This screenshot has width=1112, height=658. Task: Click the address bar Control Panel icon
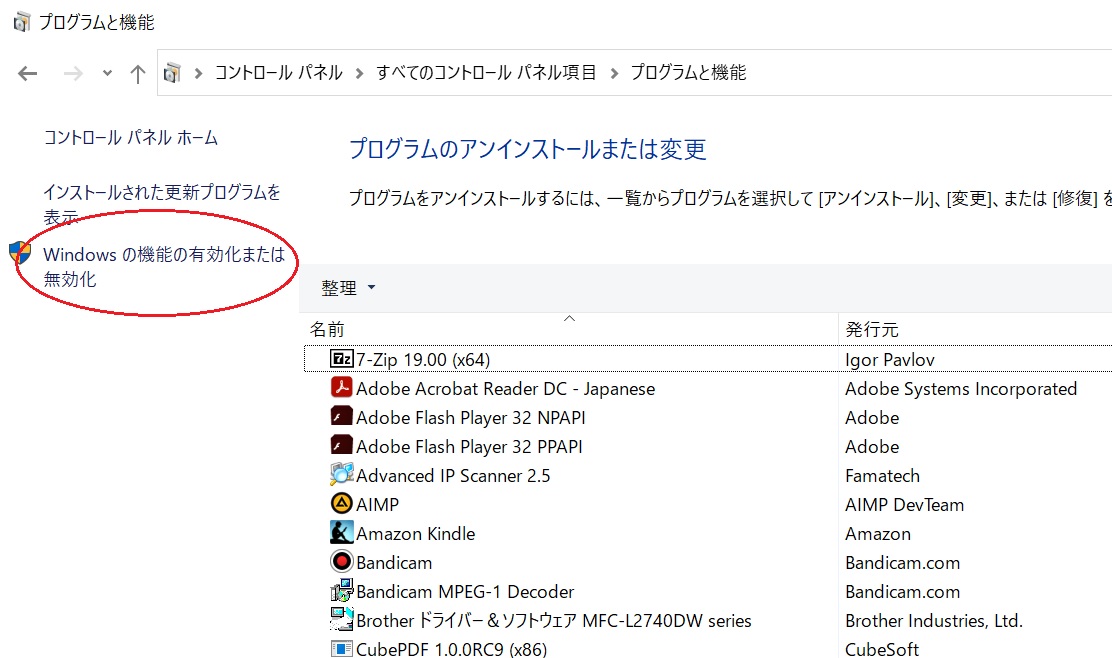[172, 72]
